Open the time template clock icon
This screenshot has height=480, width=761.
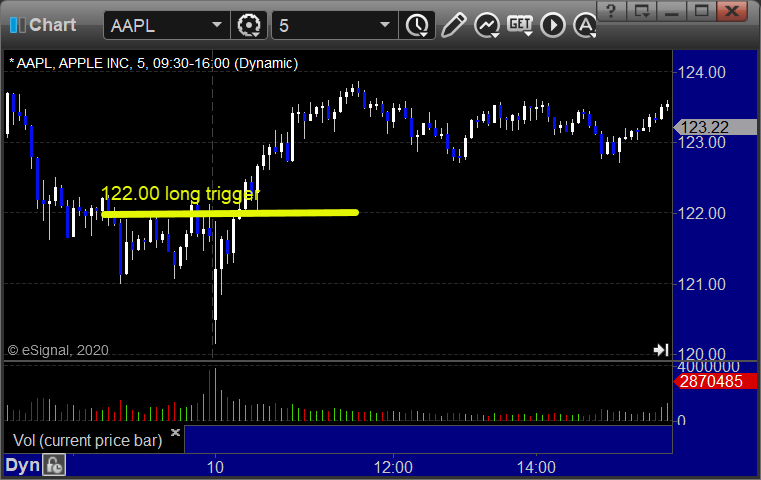416,25
